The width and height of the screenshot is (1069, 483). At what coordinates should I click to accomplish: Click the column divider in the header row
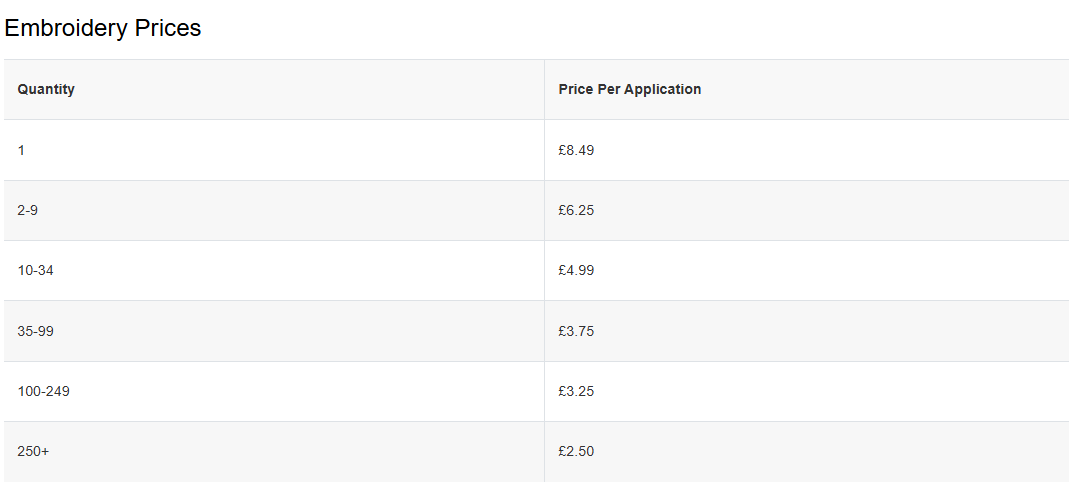pyautogui.click(x=544, y=89)
